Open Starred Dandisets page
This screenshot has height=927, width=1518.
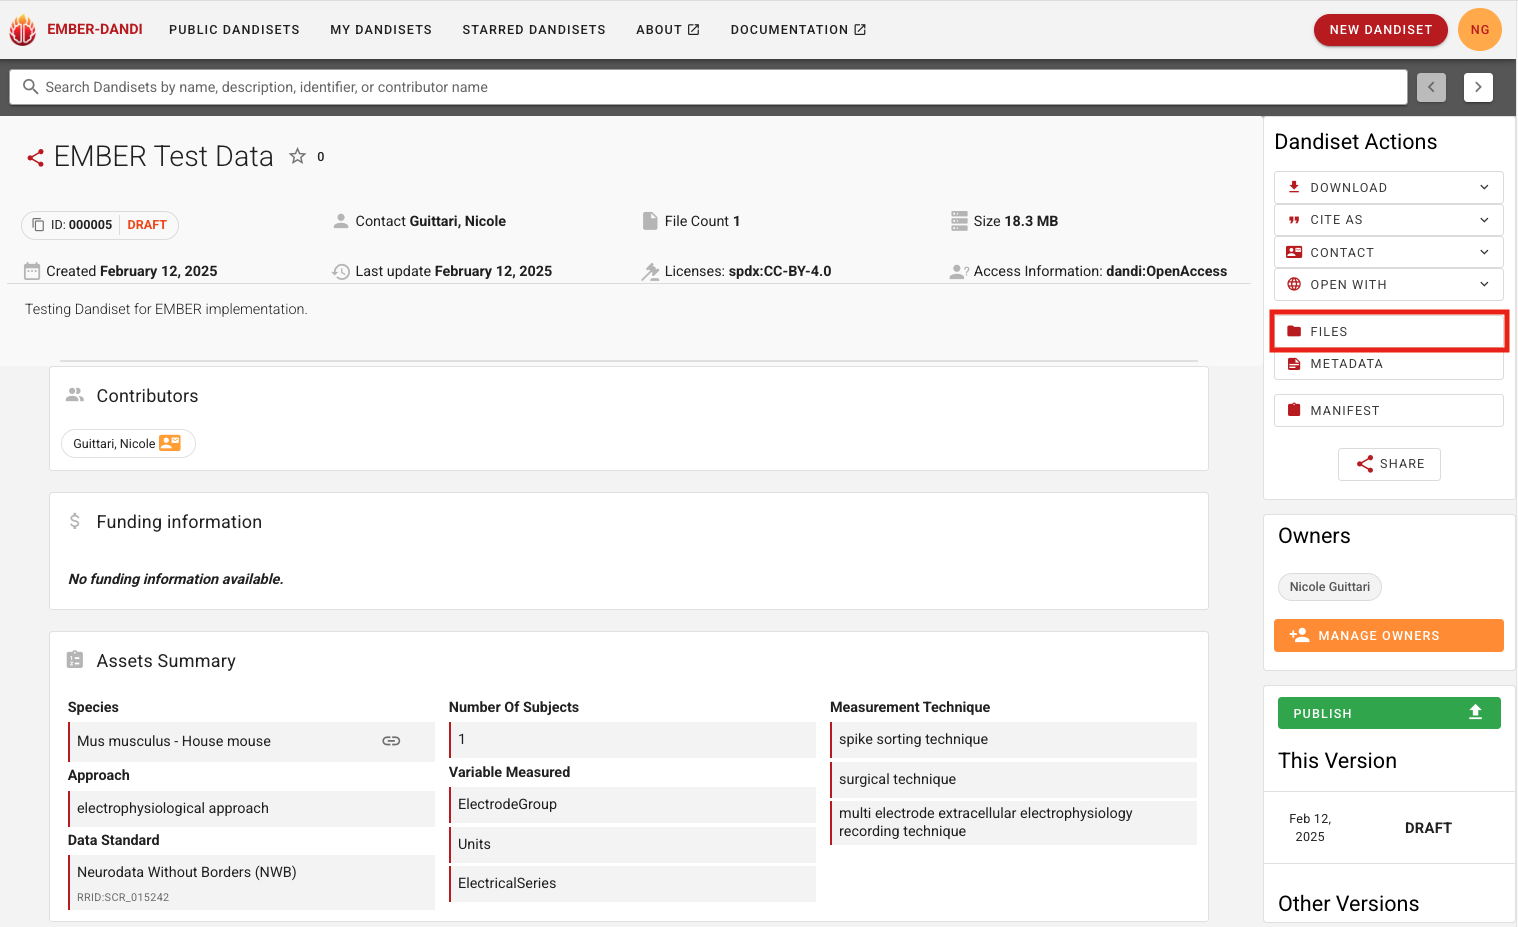point(534,30)
